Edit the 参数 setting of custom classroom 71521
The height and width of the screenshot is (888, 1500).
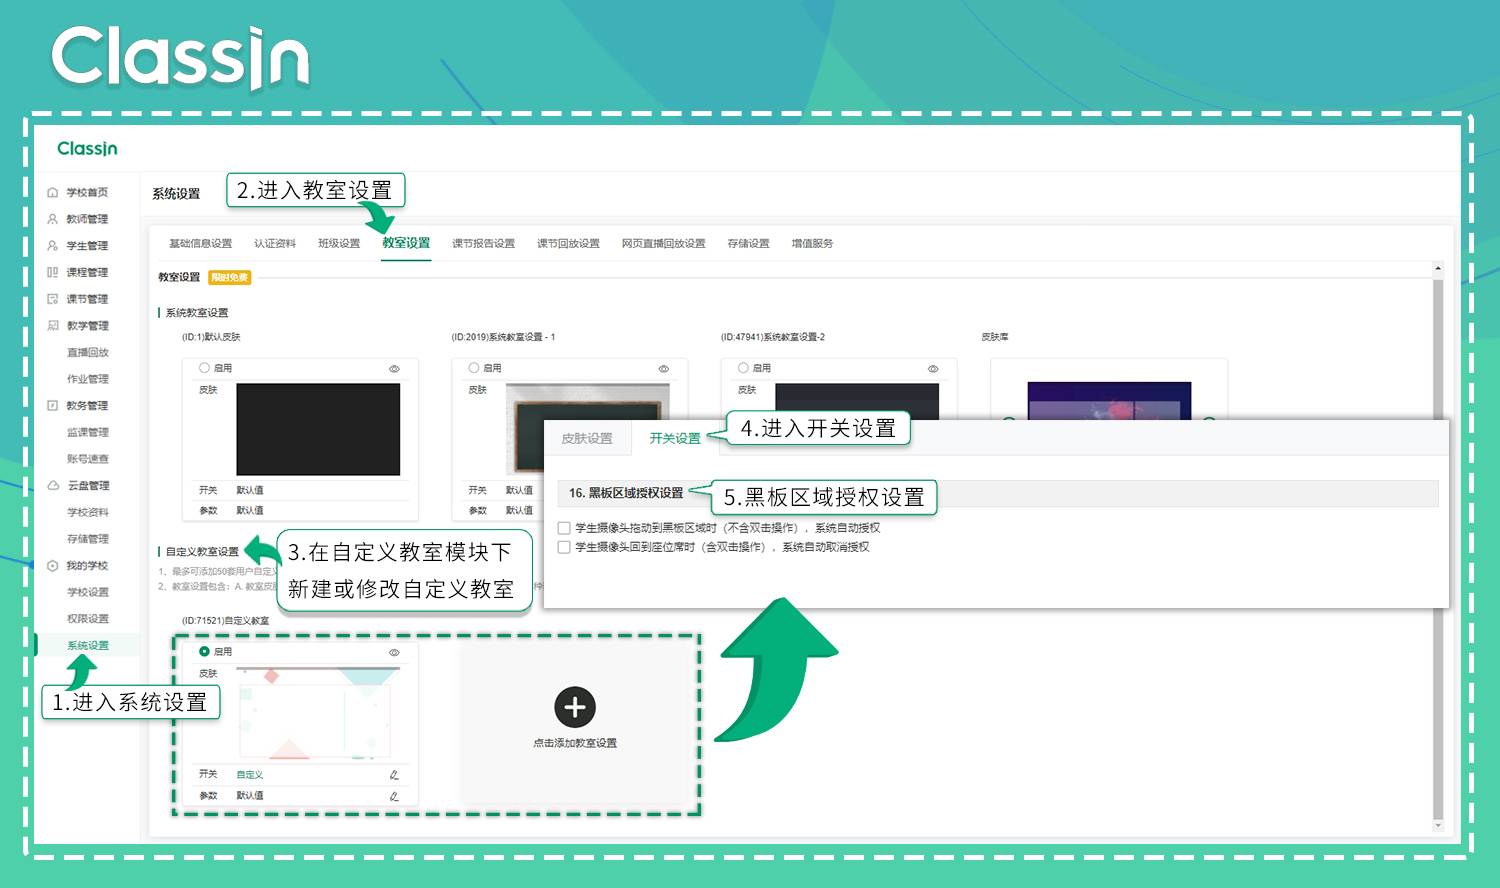click(394, 796)
